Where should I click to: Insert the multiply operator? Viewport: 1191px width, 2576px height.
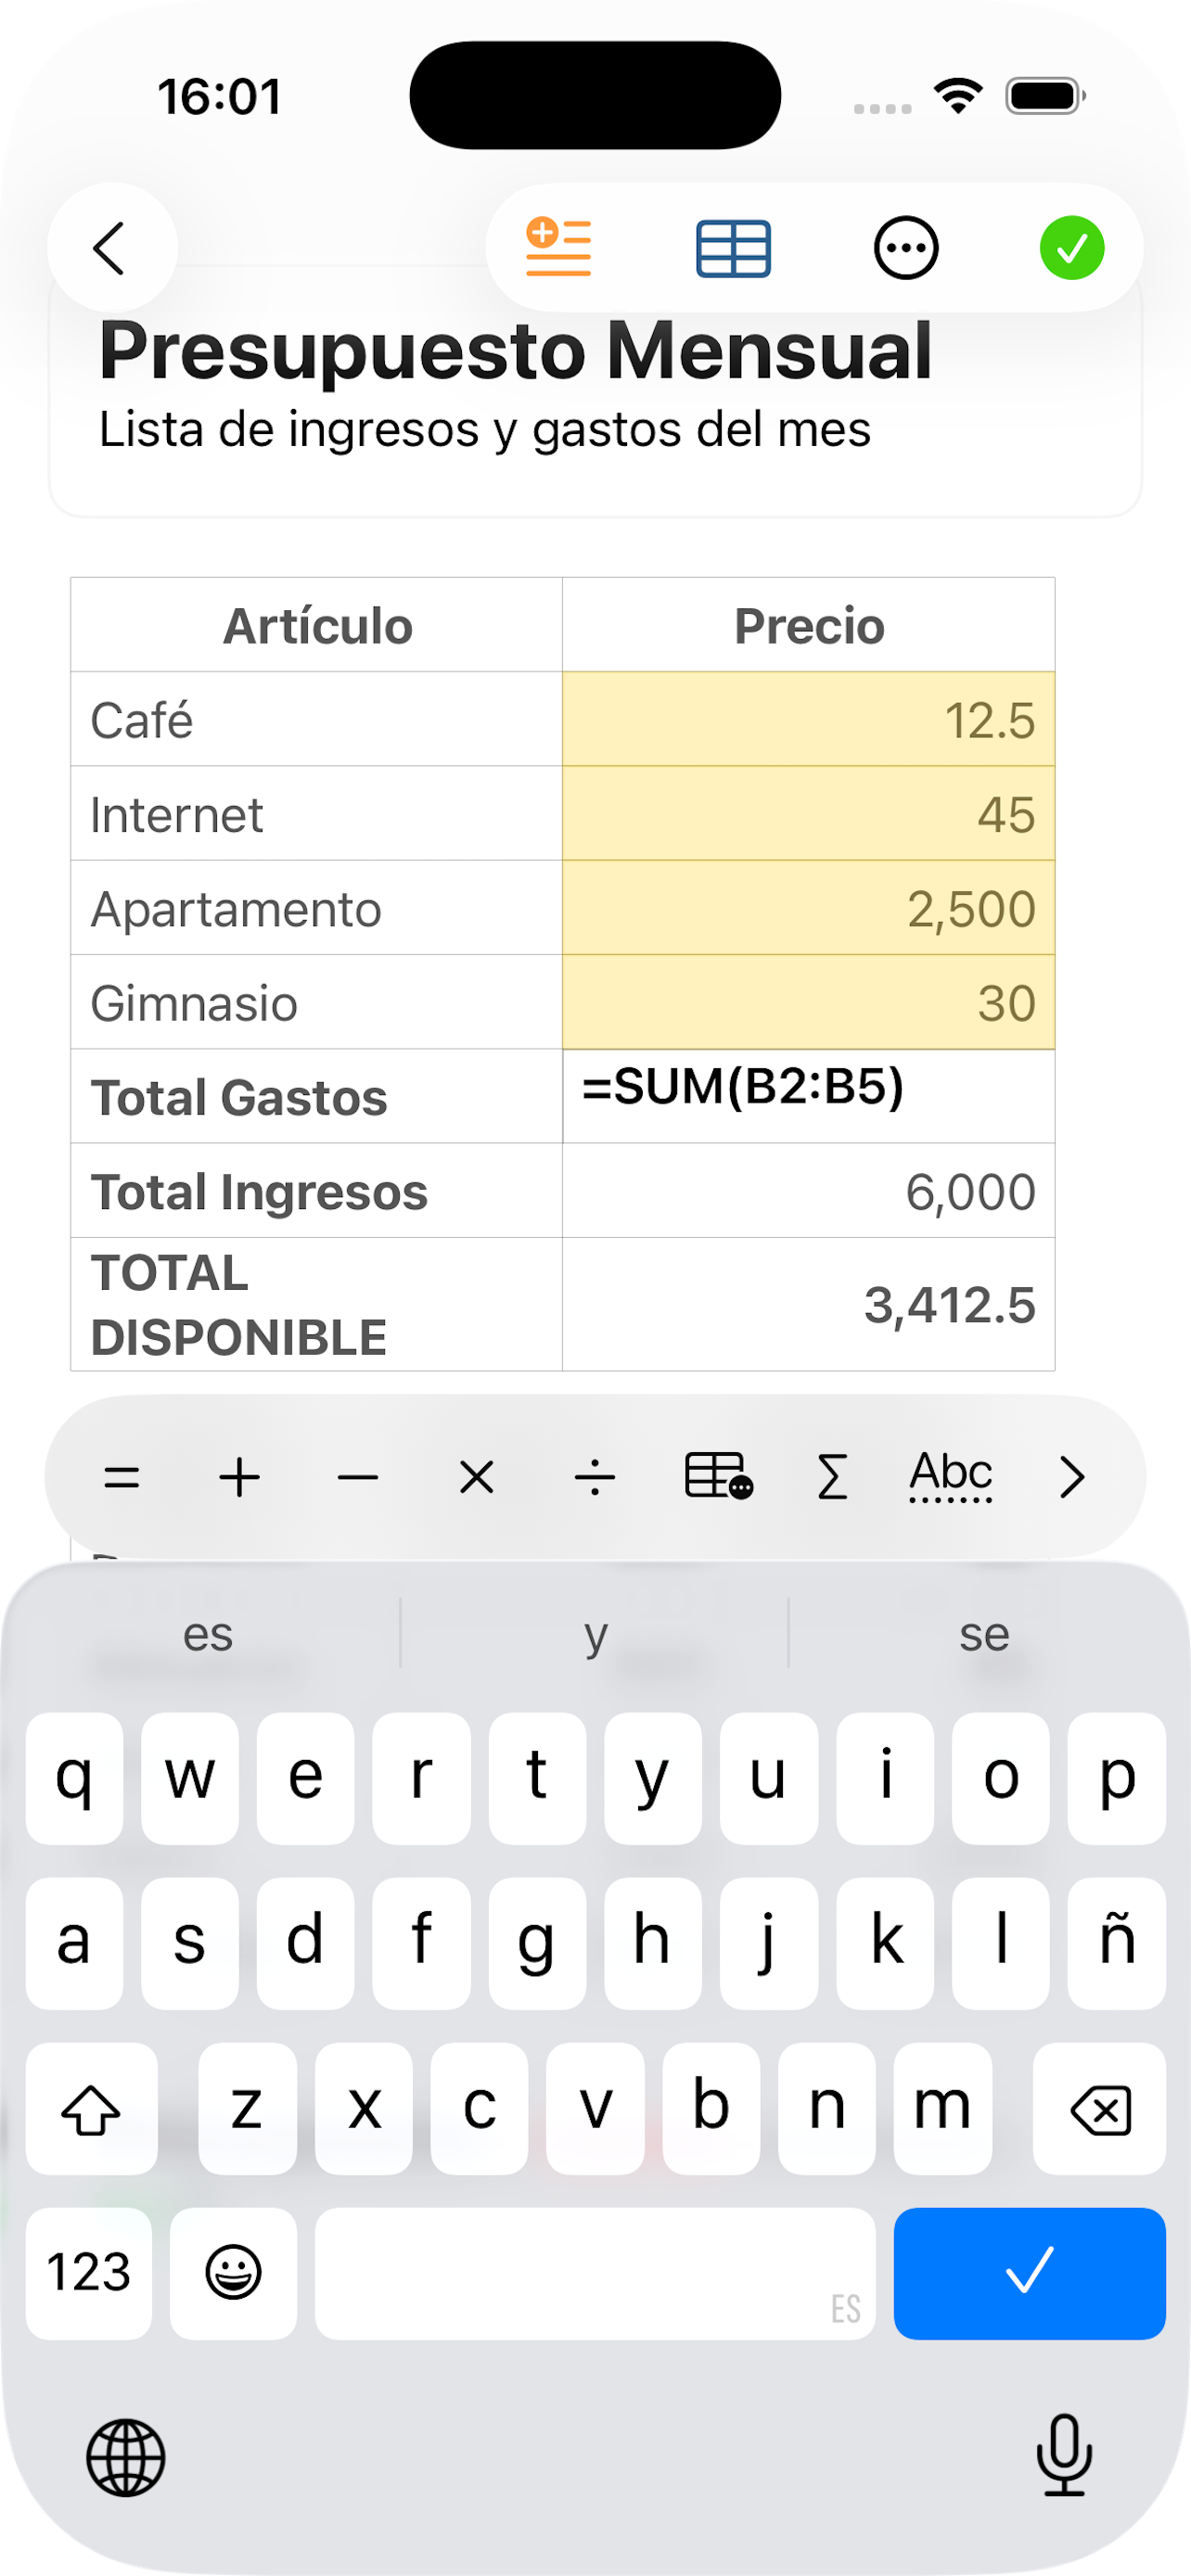click(476, 1477)
